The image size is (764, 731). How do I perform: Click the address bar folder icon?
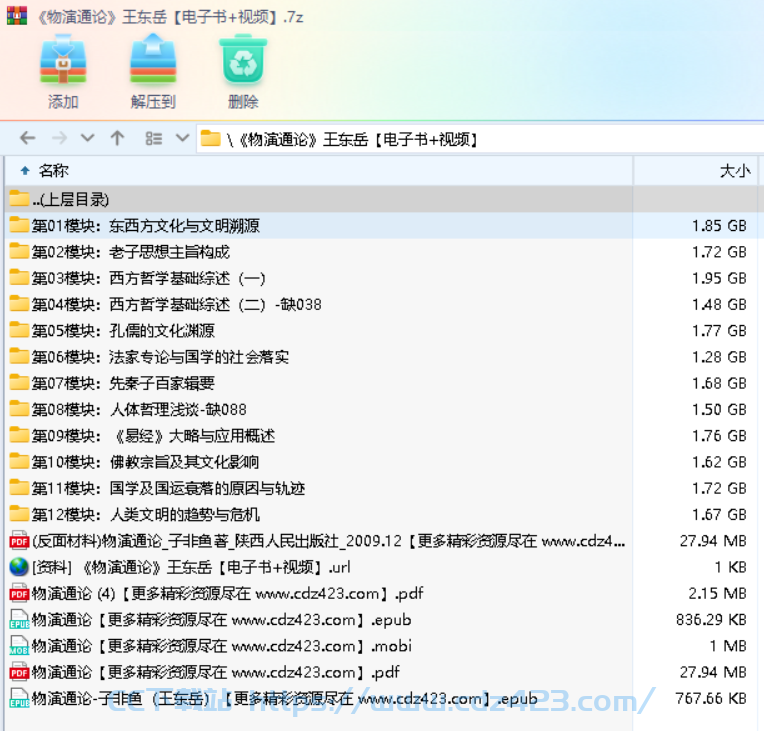coord(210,138)
